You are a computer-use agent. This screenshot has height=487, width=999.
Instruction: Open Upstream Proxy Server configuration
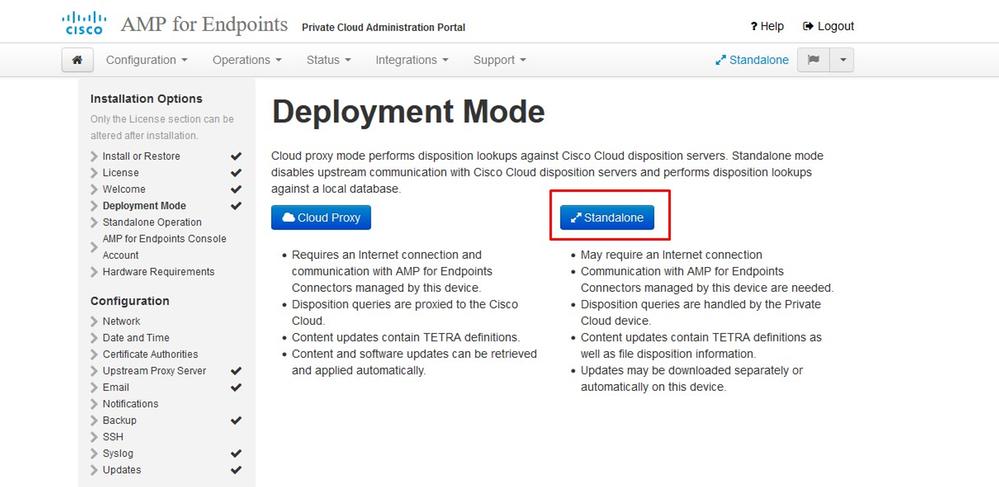(154, 371)
